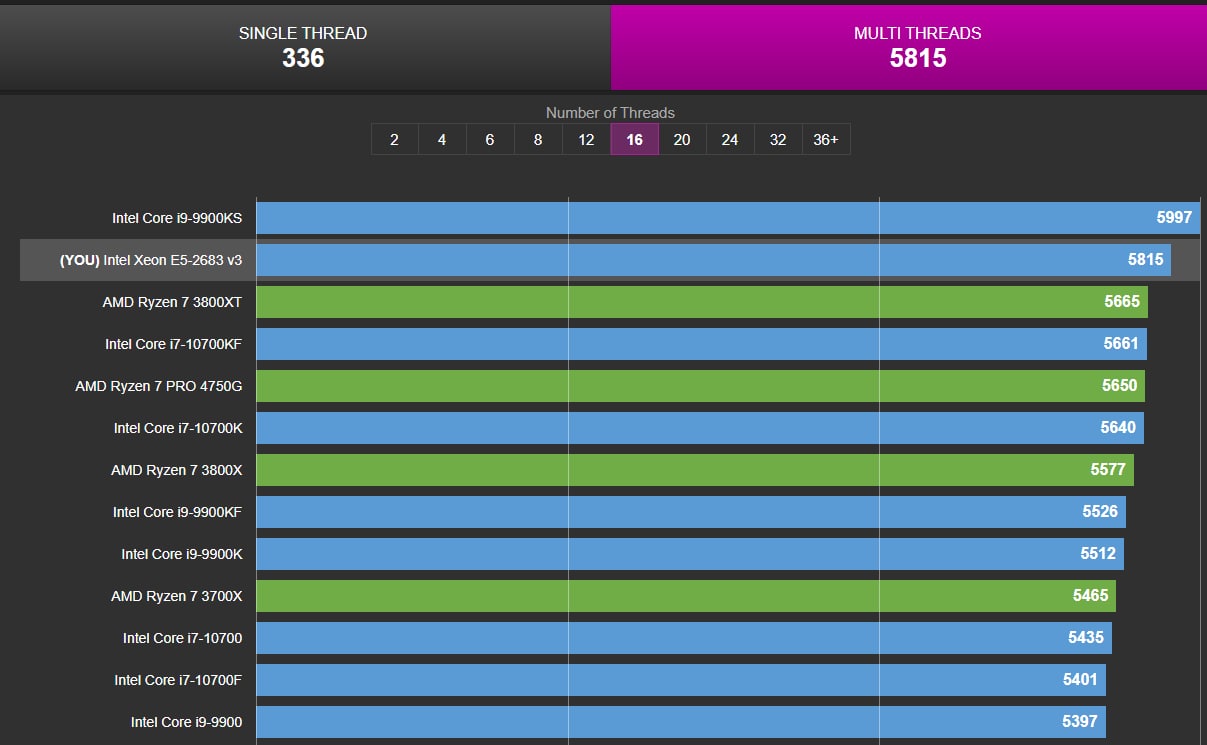This screenshot has width=1207, height=745.
Task: Click the 5997 score value
Action: 1175,217
